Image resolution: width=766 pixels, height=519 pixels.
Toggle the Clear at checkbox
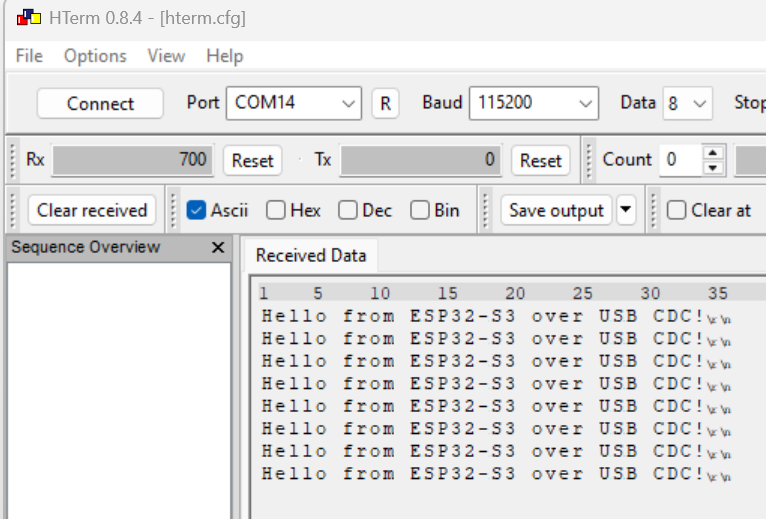click(x=677, y=210)
